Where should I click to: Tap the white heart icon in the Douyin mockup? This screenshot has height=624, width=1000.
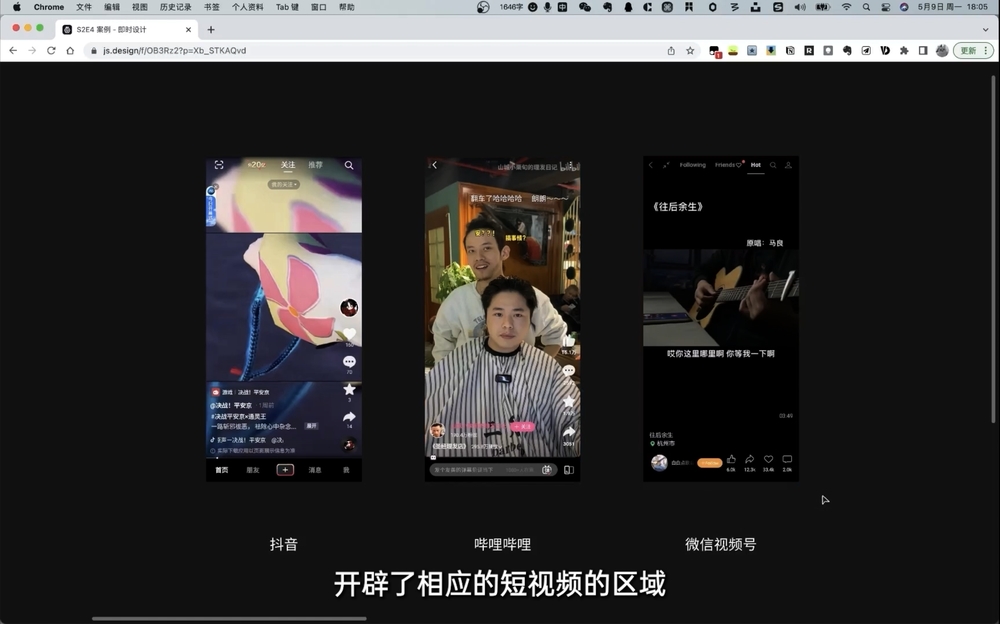tap(349, 333)
